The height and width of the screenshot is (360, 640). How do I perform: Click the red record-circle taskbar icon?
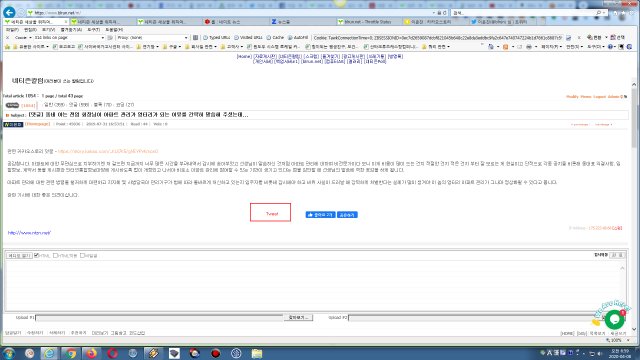pyautogui.click(x=216, y=353)
